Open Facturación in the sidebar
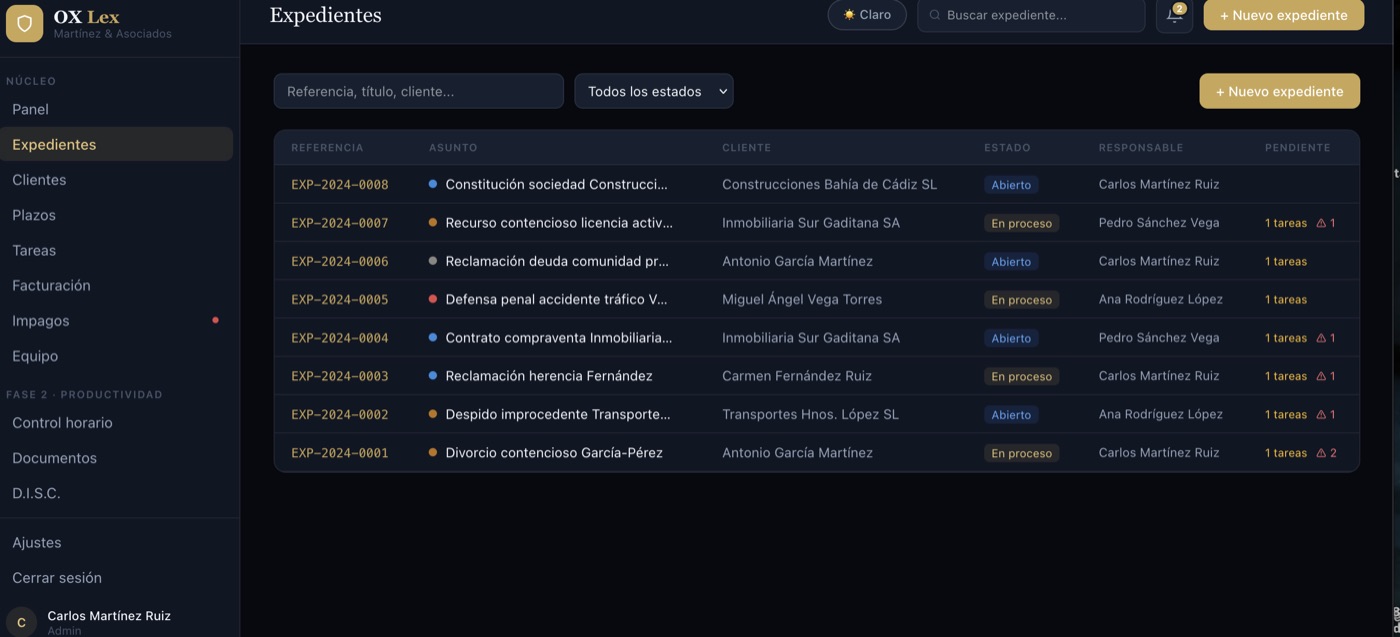The image size is (1400, 637). click(51, 285)
